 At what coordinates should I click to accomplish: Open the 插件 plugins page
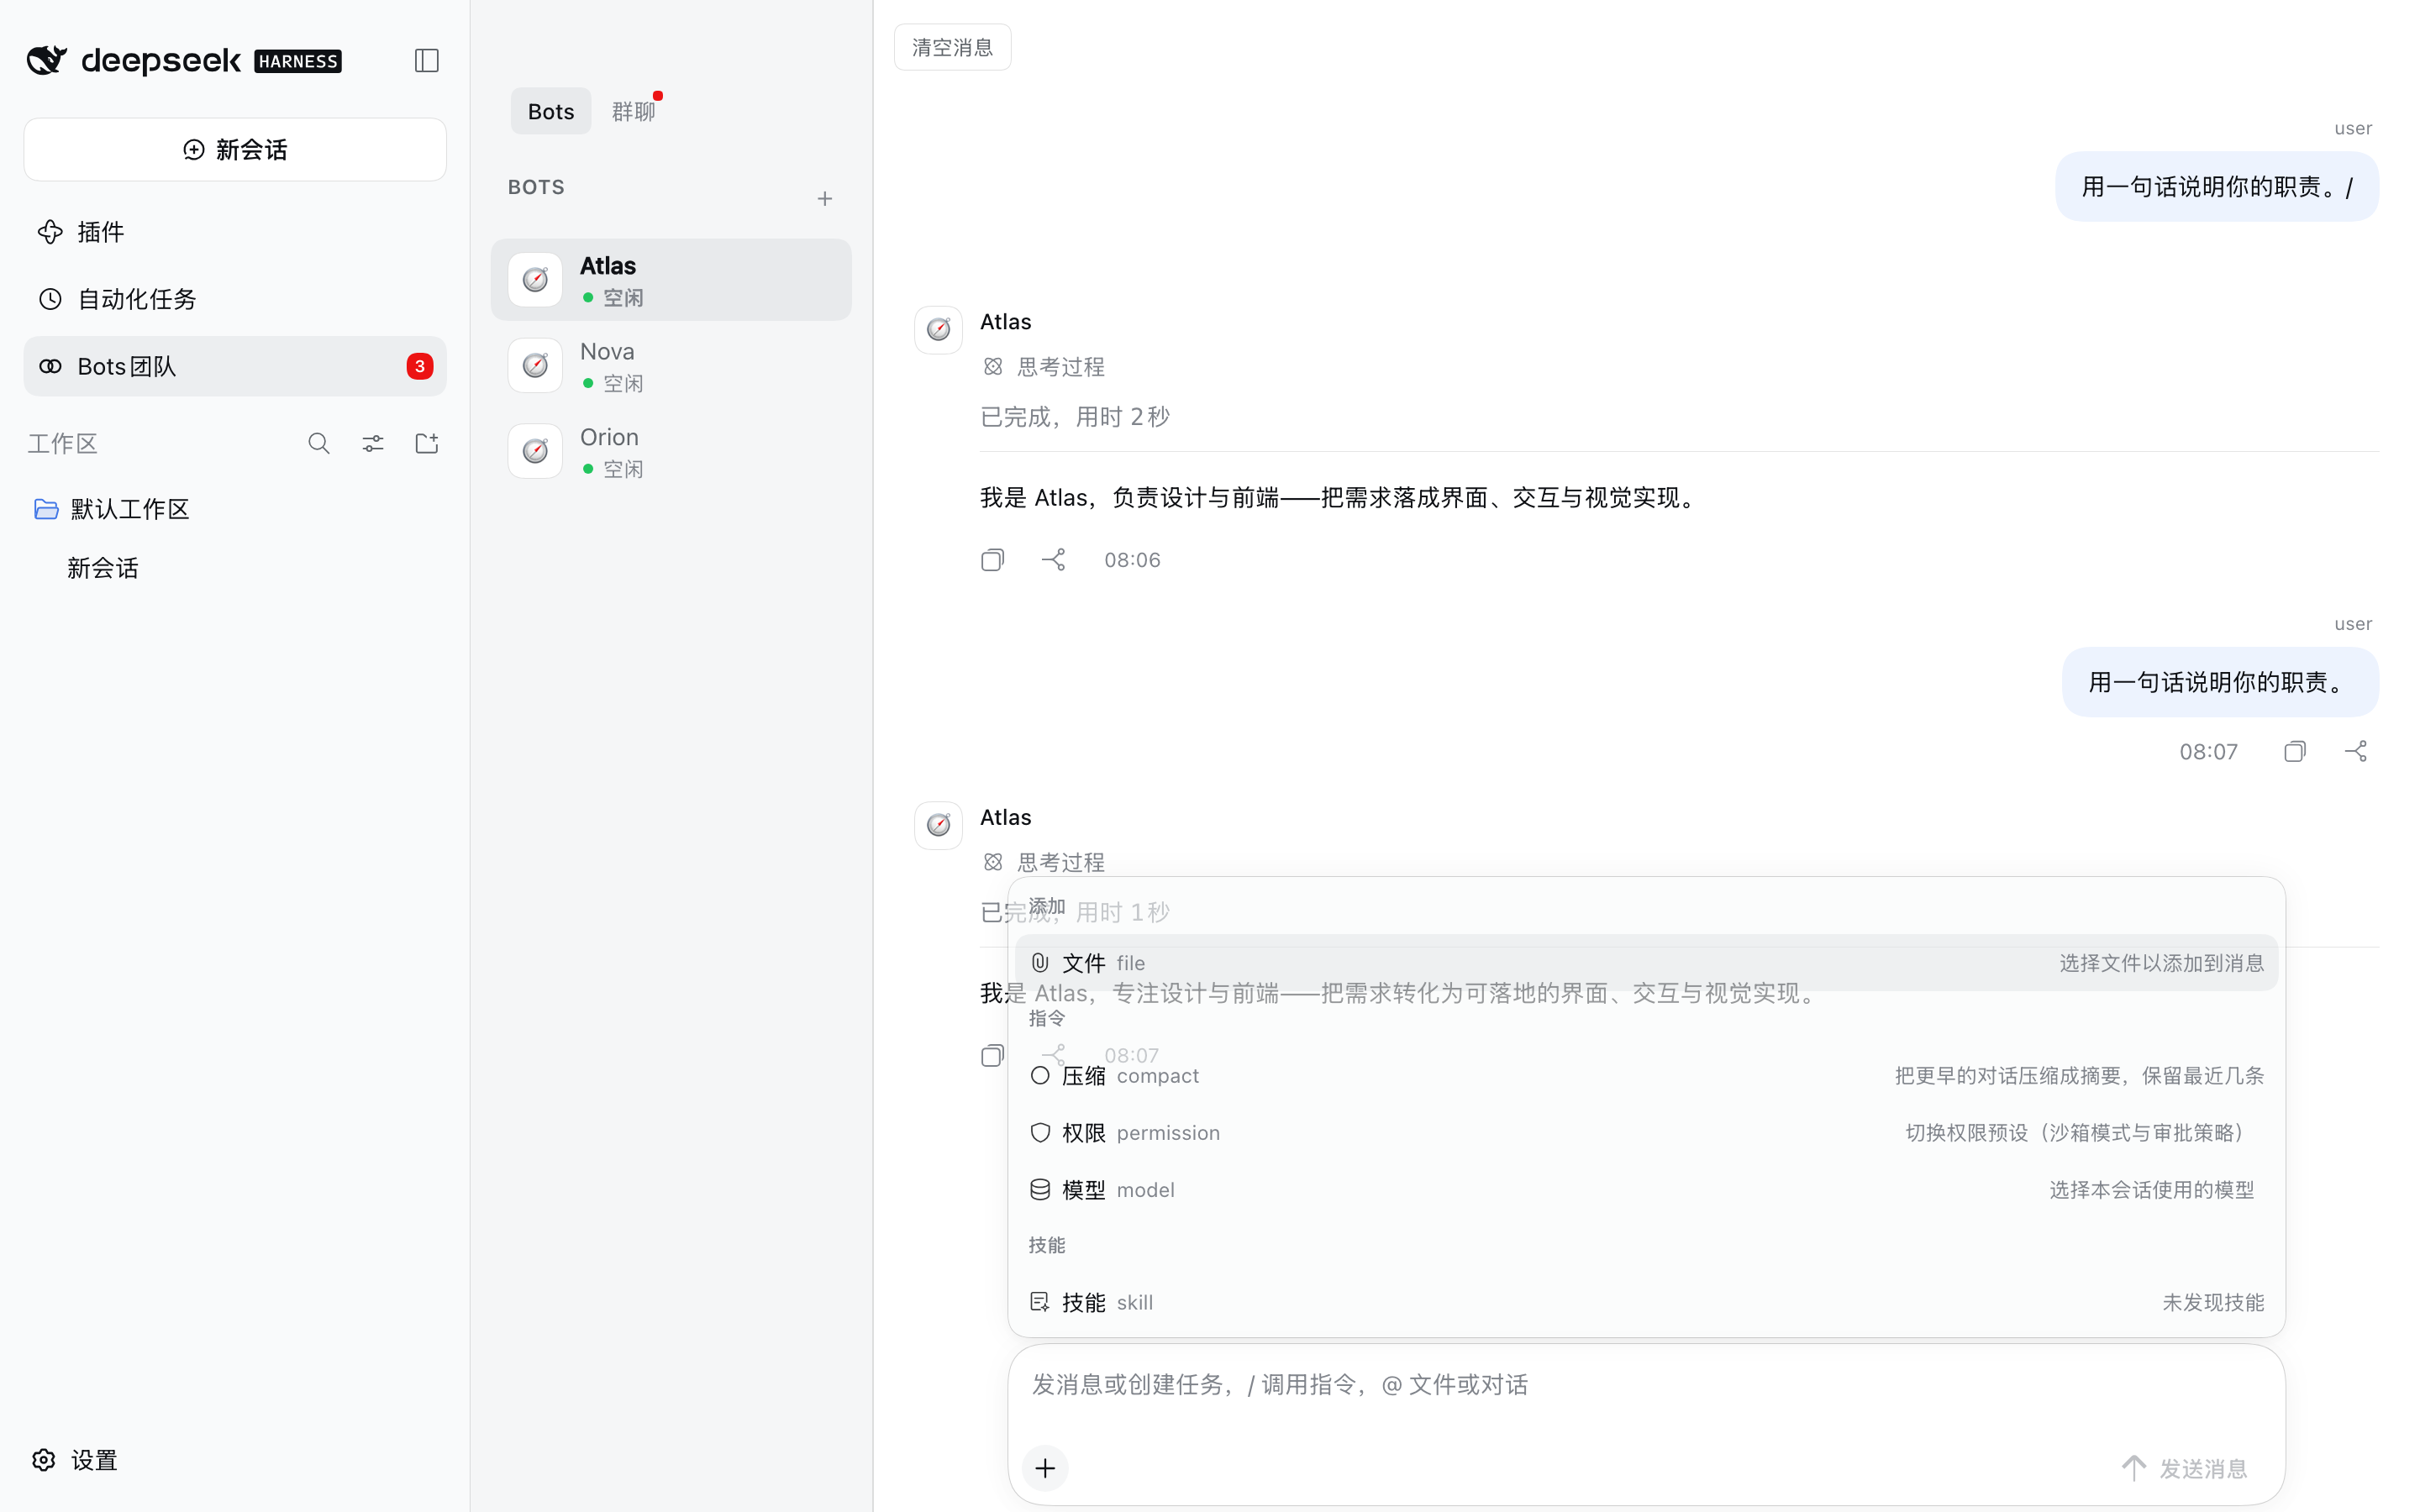coord(235,232)
